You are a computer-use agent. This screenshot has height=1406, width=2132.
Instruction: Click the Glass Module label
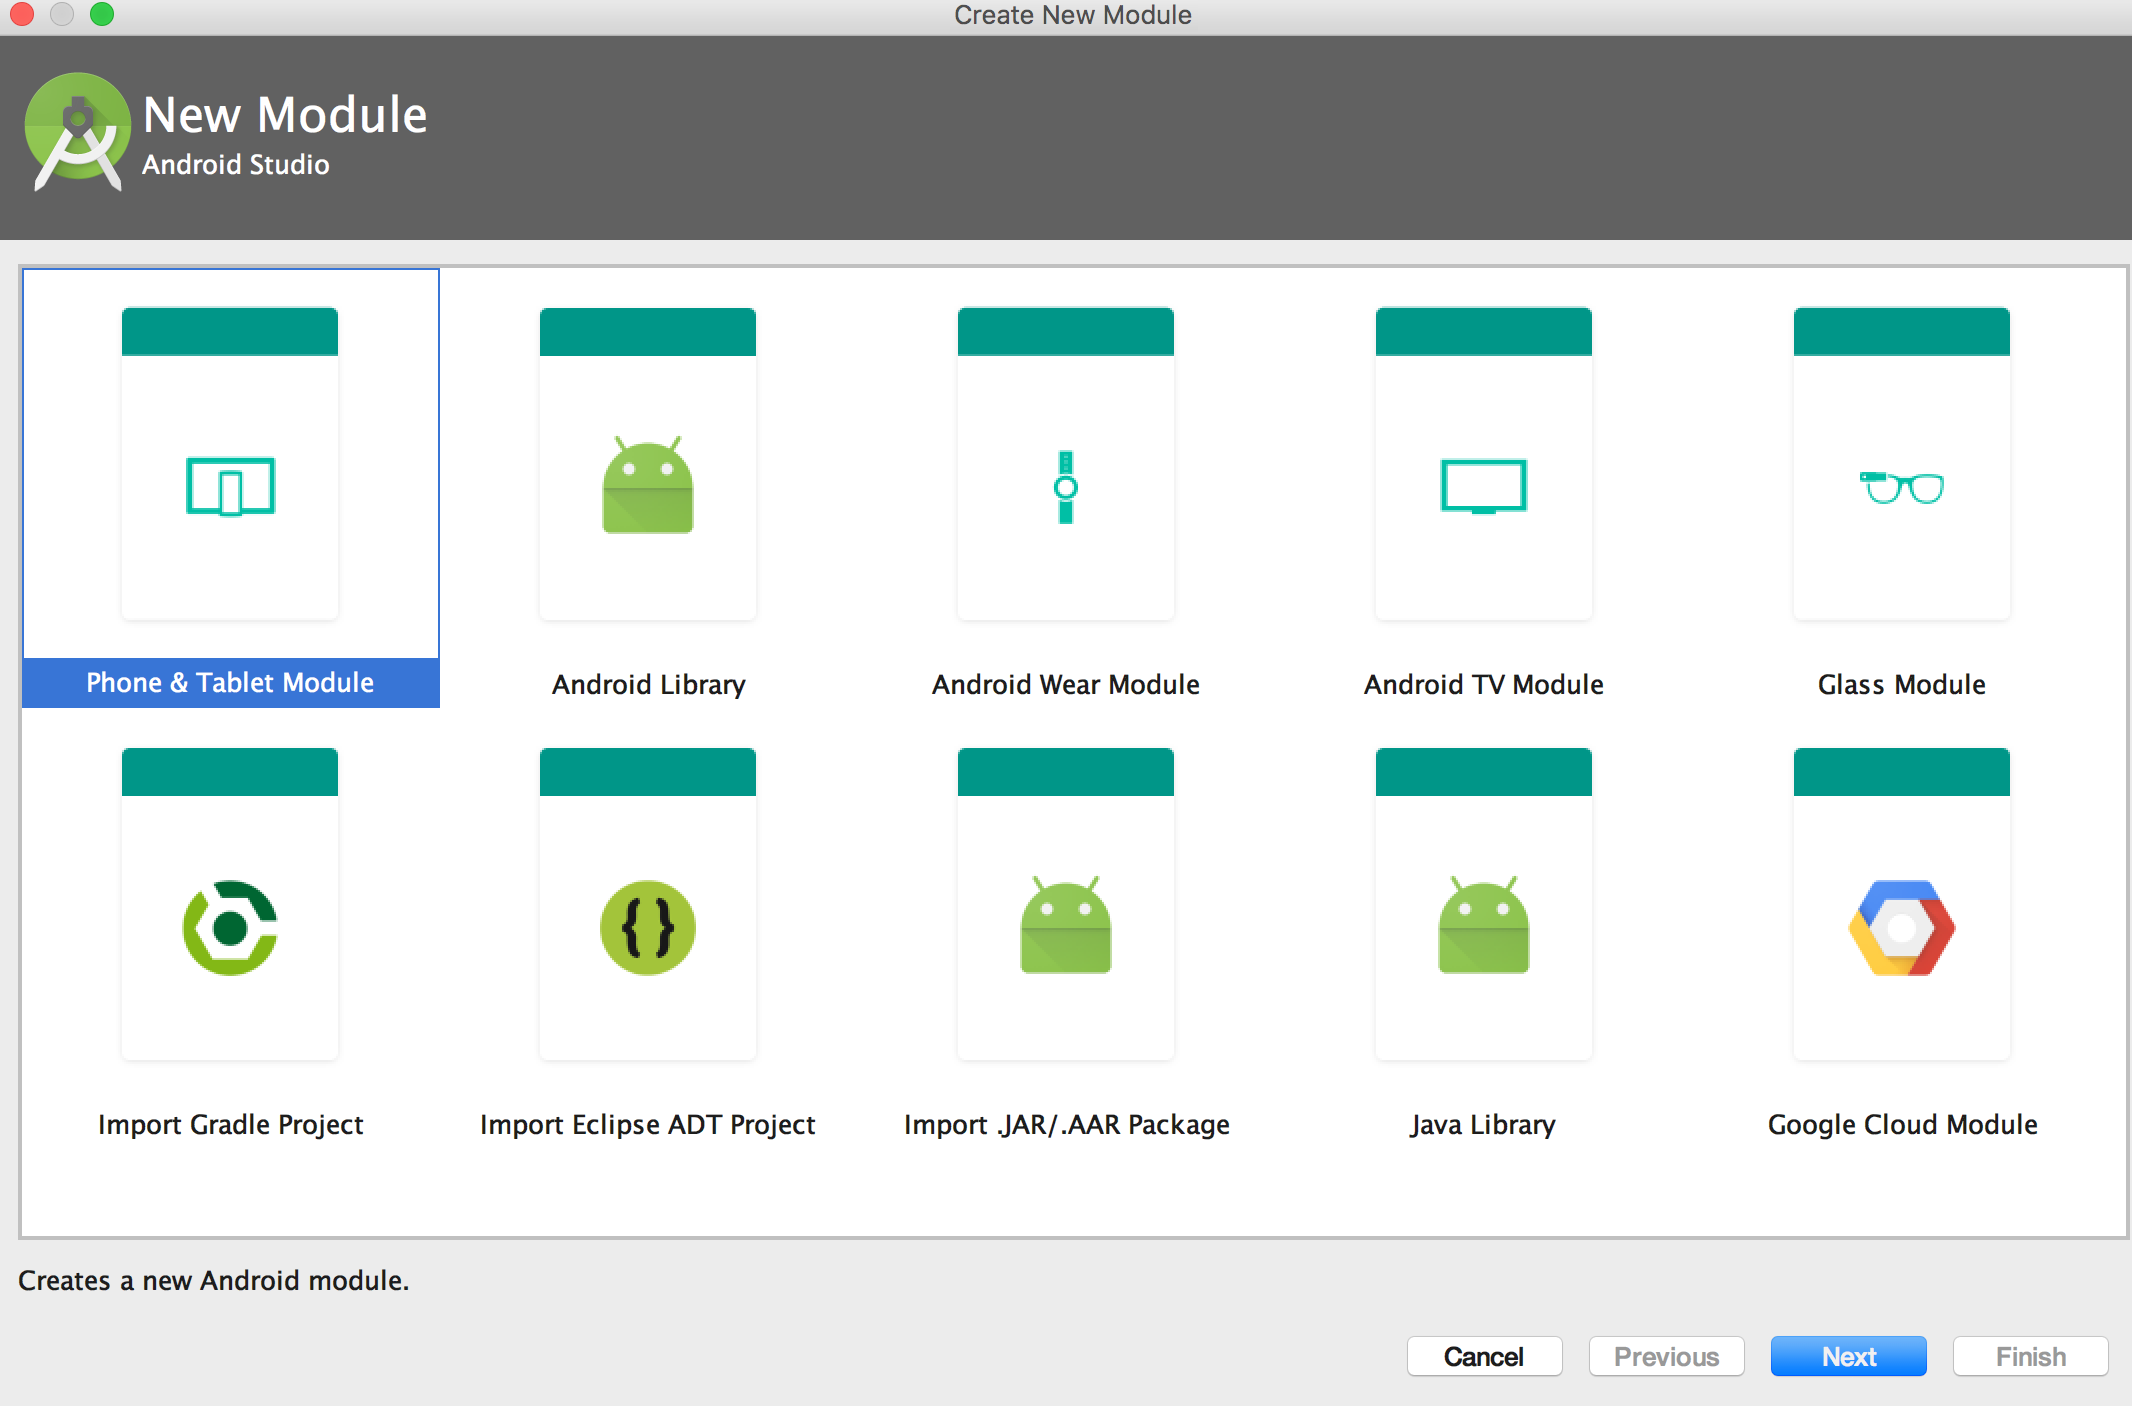click(x=1902, y=685)
